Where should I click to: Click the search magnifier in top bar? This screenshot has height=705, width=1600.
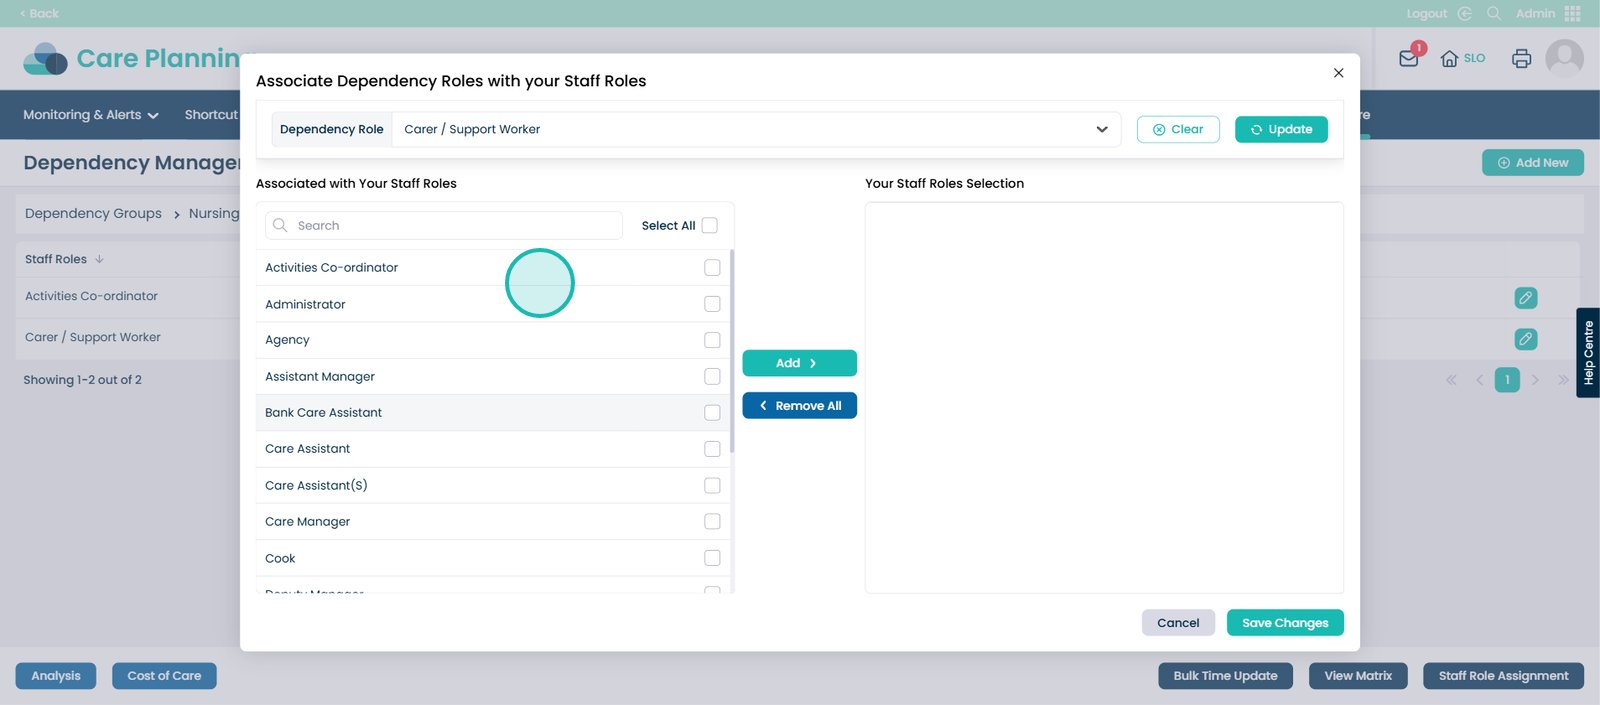(1494, 14)
